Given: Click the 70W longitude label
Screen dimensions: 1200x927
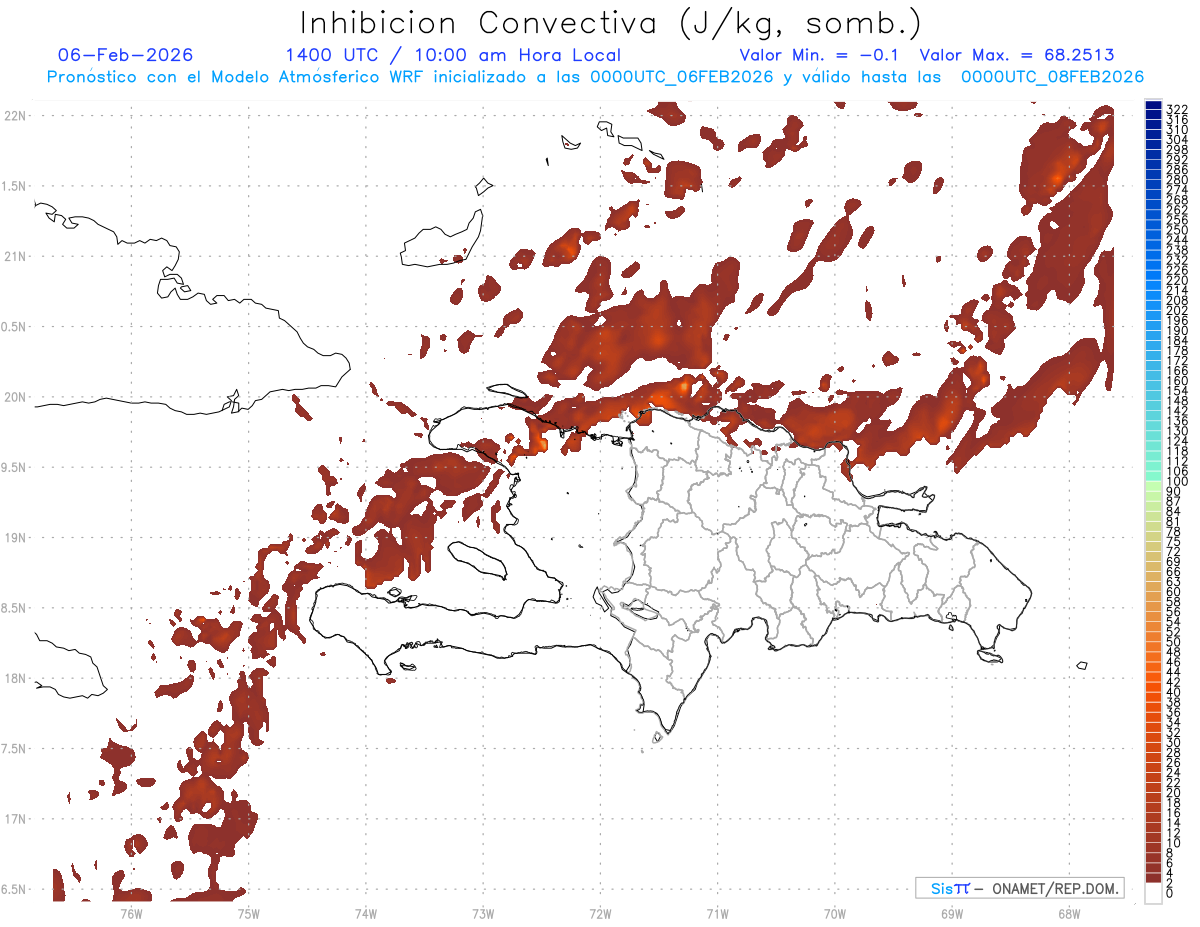Looking at the screenshot, I should pyautogui.click(x=834, y=913).
